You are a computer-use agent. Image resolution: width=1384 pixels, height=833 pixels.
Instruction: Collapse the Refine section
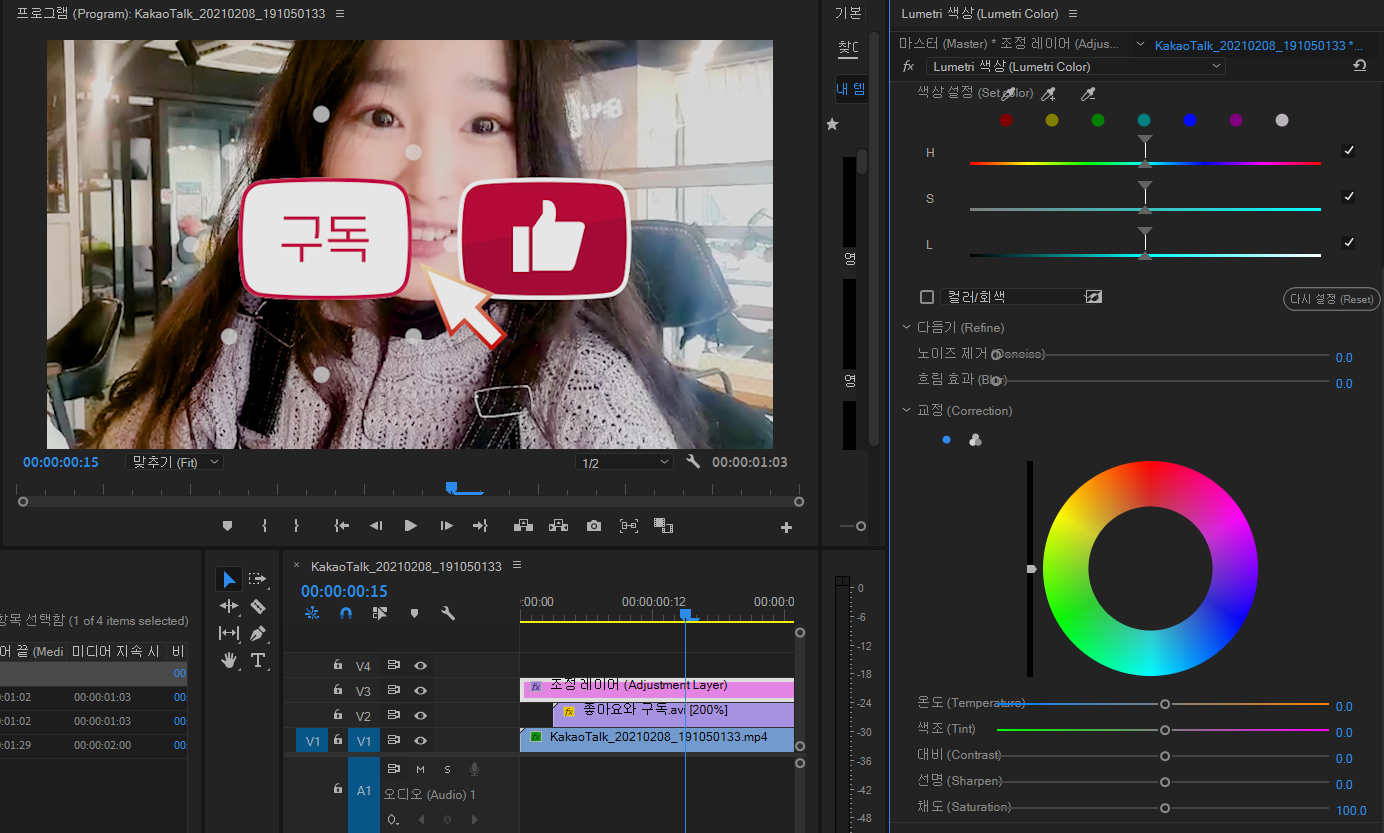(x=907, y=327)
